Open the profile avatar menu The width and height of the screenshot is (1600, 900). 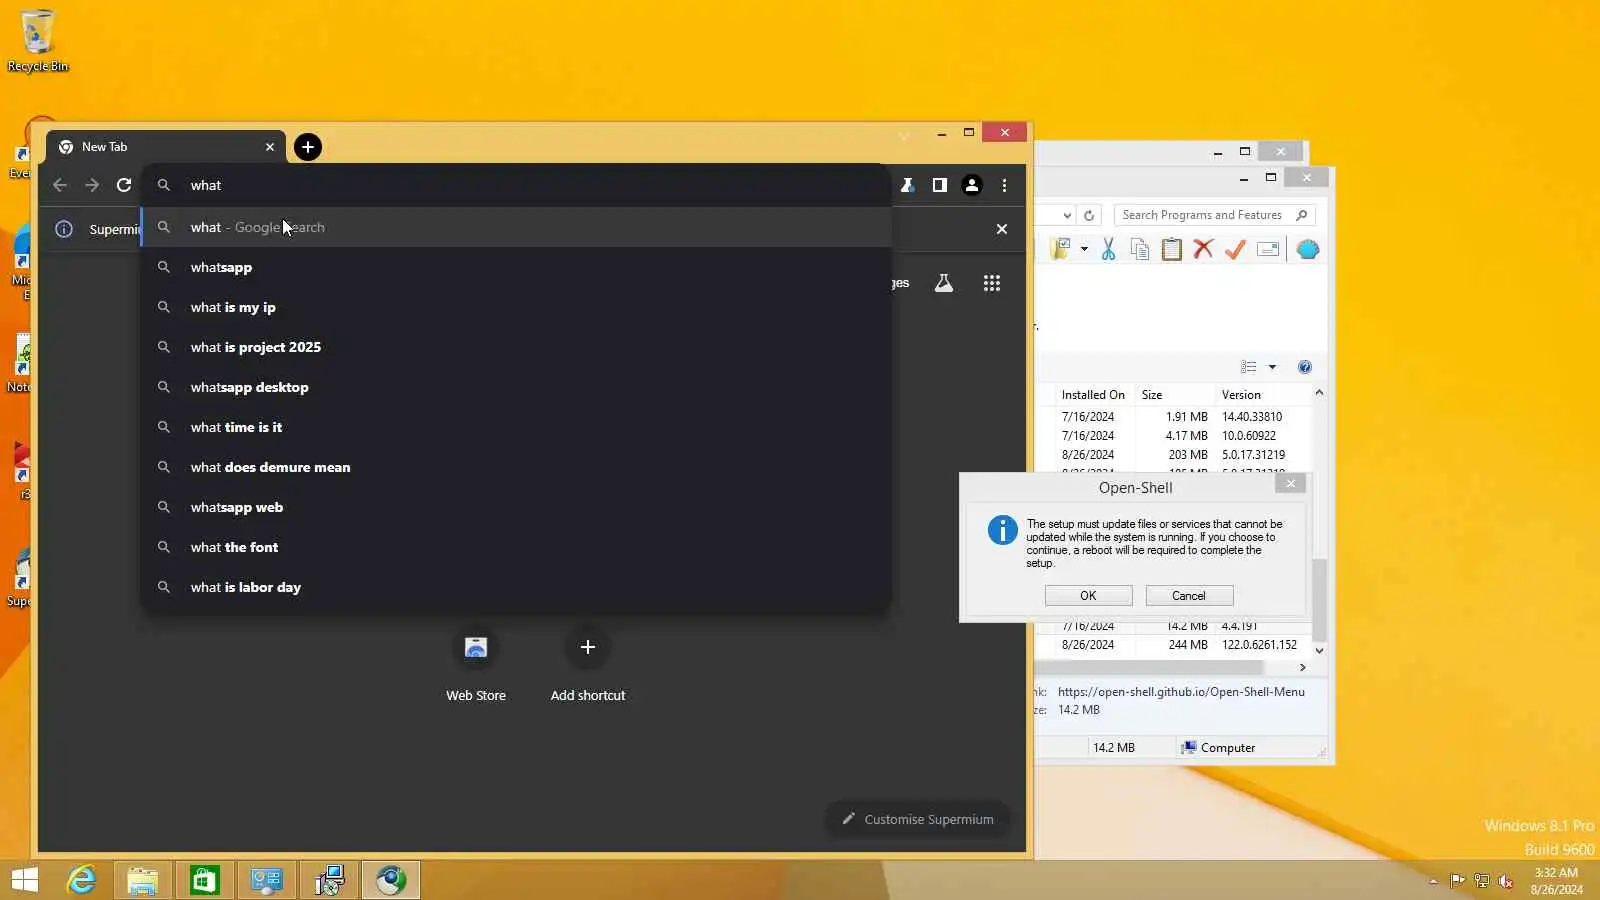(x=972, y=185)
